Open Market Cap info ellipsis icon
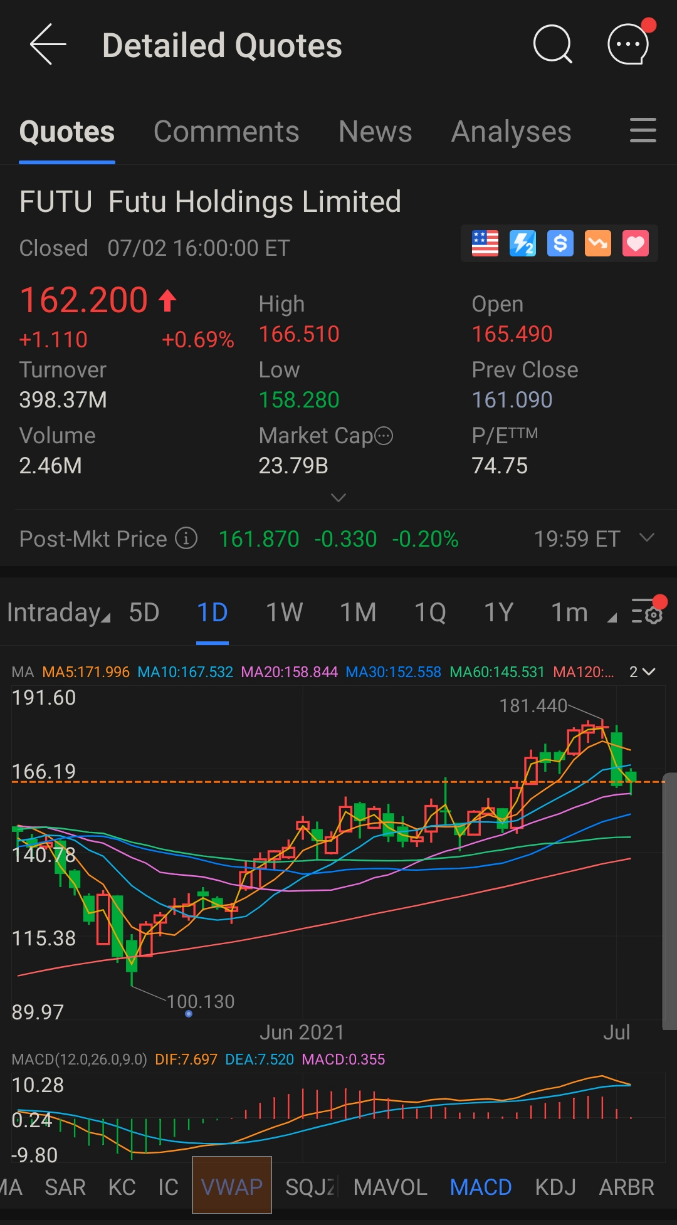This screenshot has width=677, height=1225. click(383, 436)
